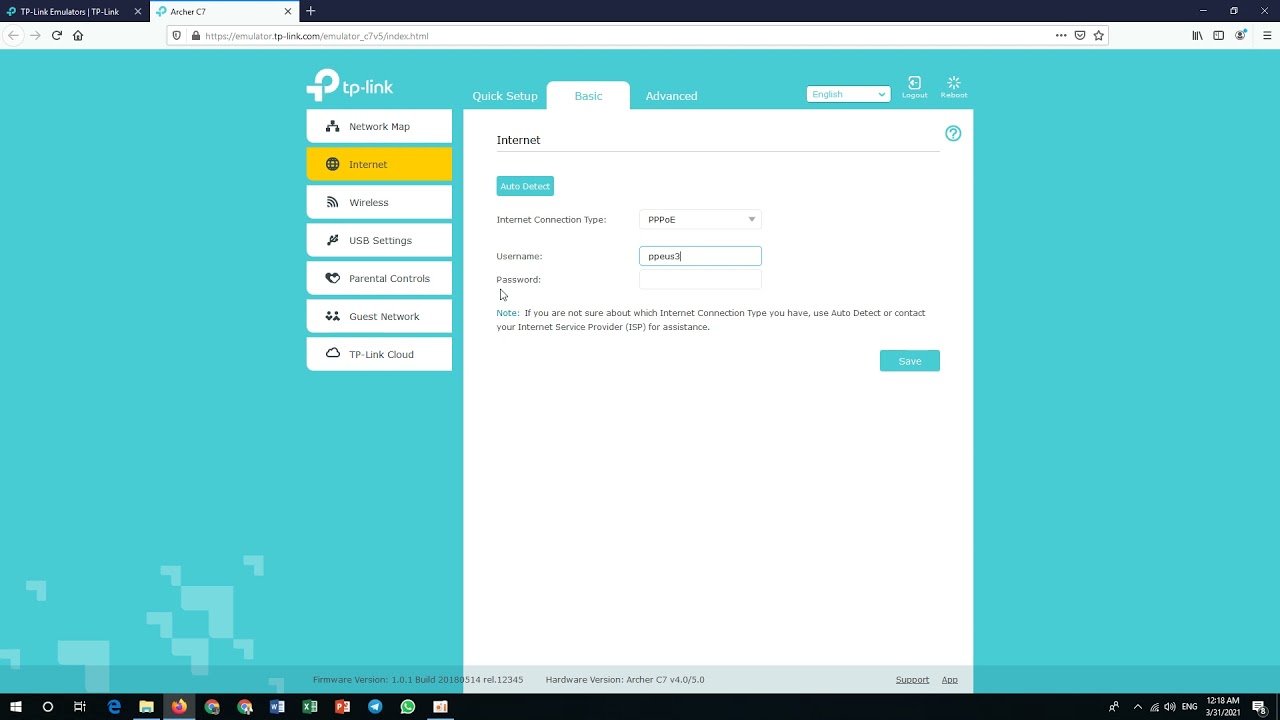Open the volume control in tray
Image resolution: width=1280 pixels, height=720 pixels.
click(x=1170, y=707)
